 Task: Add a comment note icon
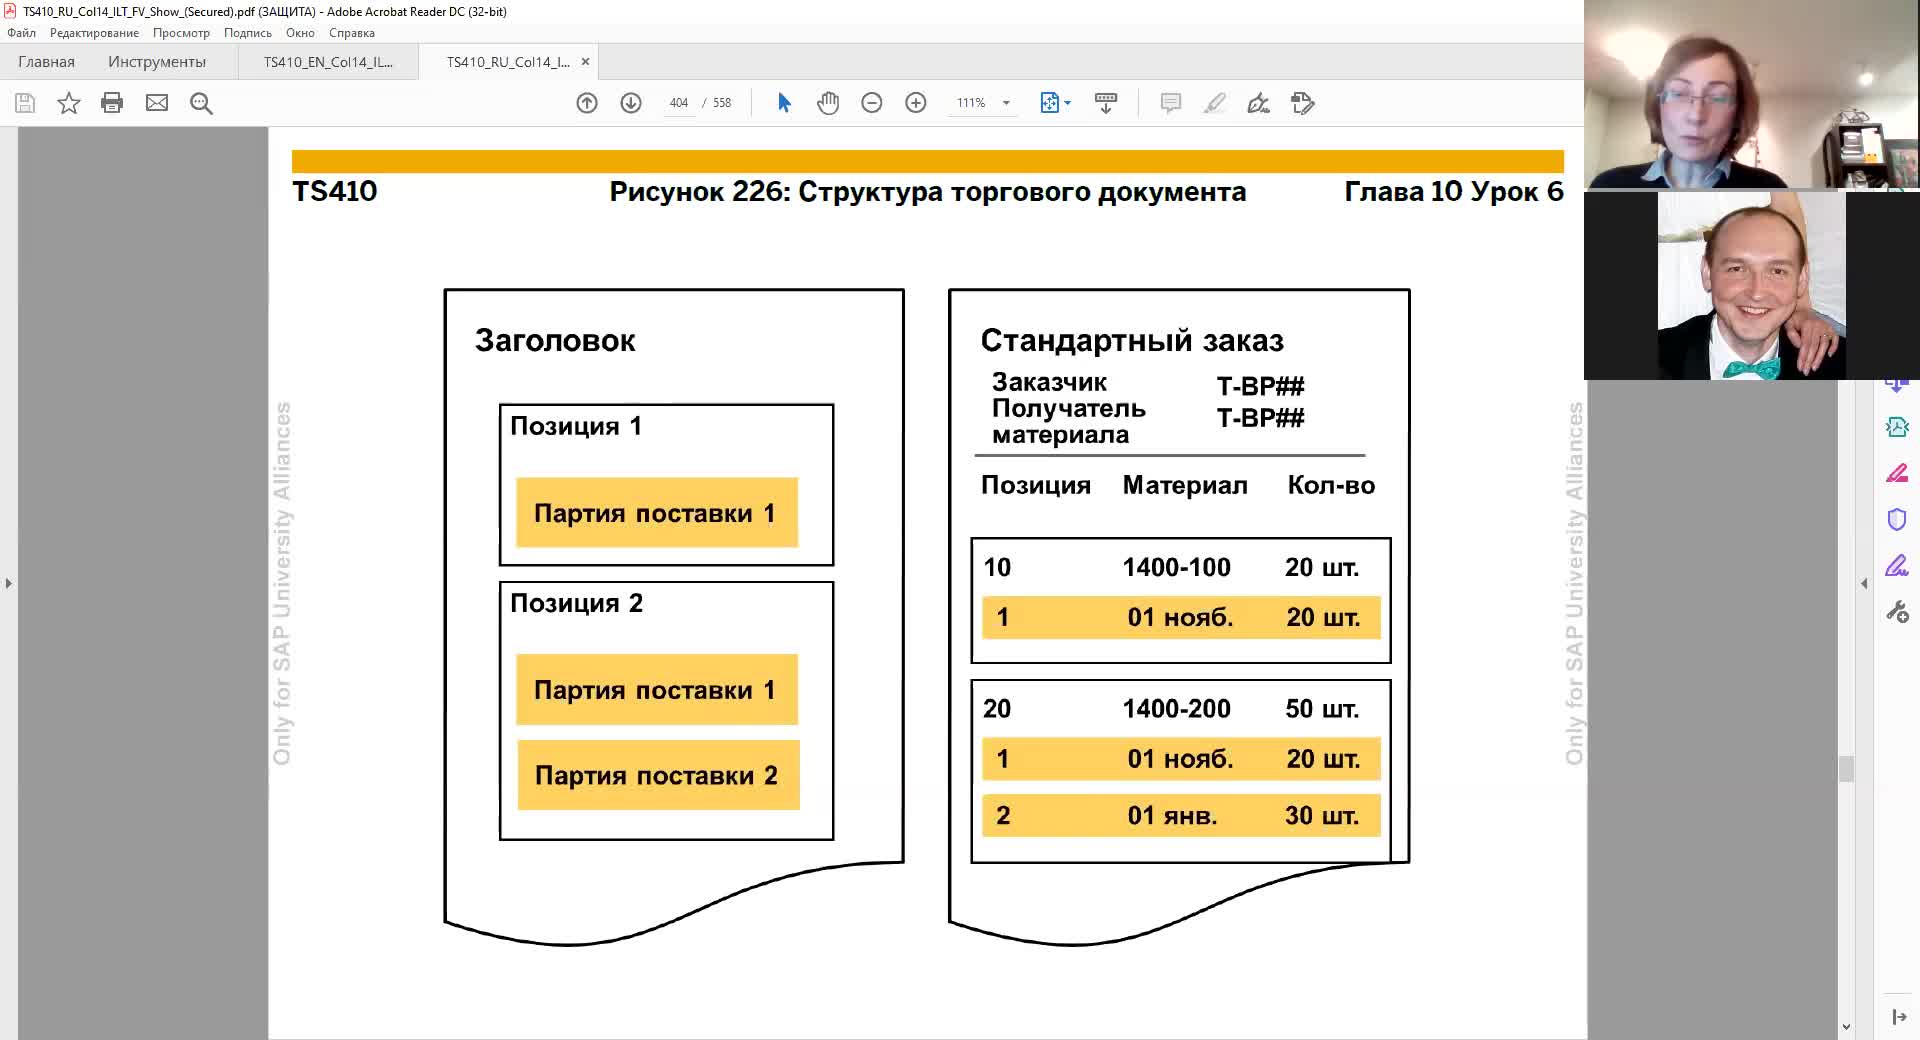(1171, 103)
